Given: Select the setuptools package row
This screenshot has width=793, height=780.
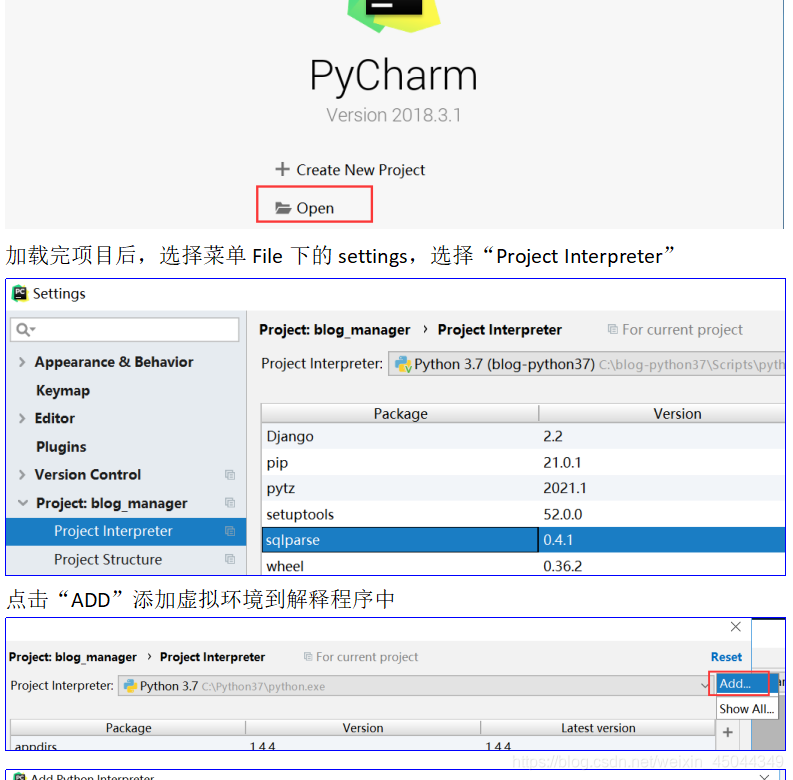Looking at the screenshot, I should [x=523, y=514].
